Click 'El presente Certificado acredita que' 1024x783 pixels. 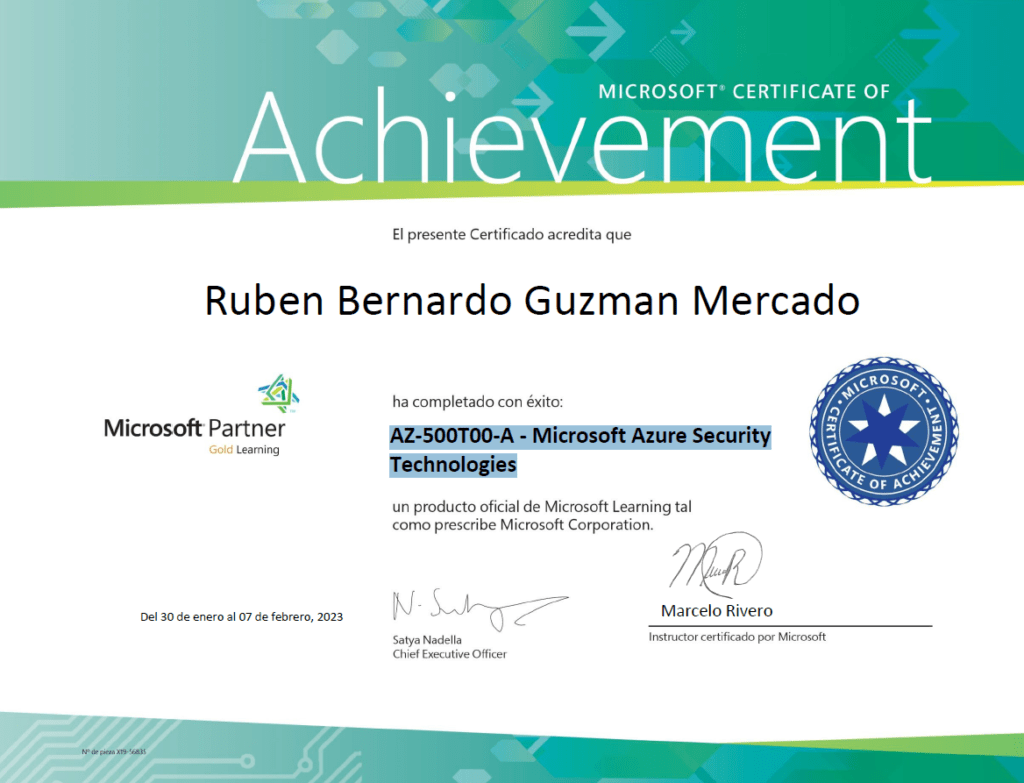(x=511, y=234)
